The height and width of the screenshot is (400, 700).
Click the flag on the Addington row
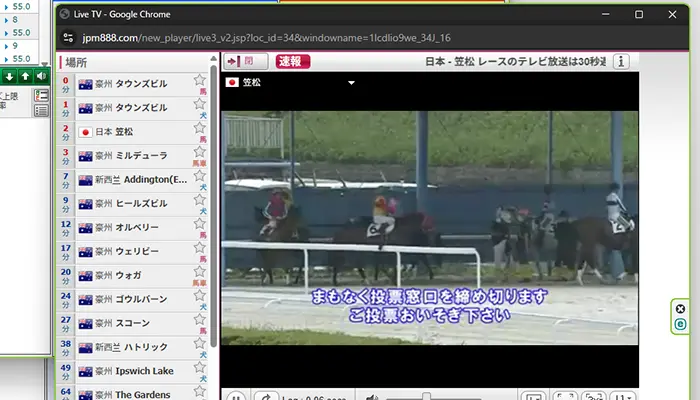(85, 180)
